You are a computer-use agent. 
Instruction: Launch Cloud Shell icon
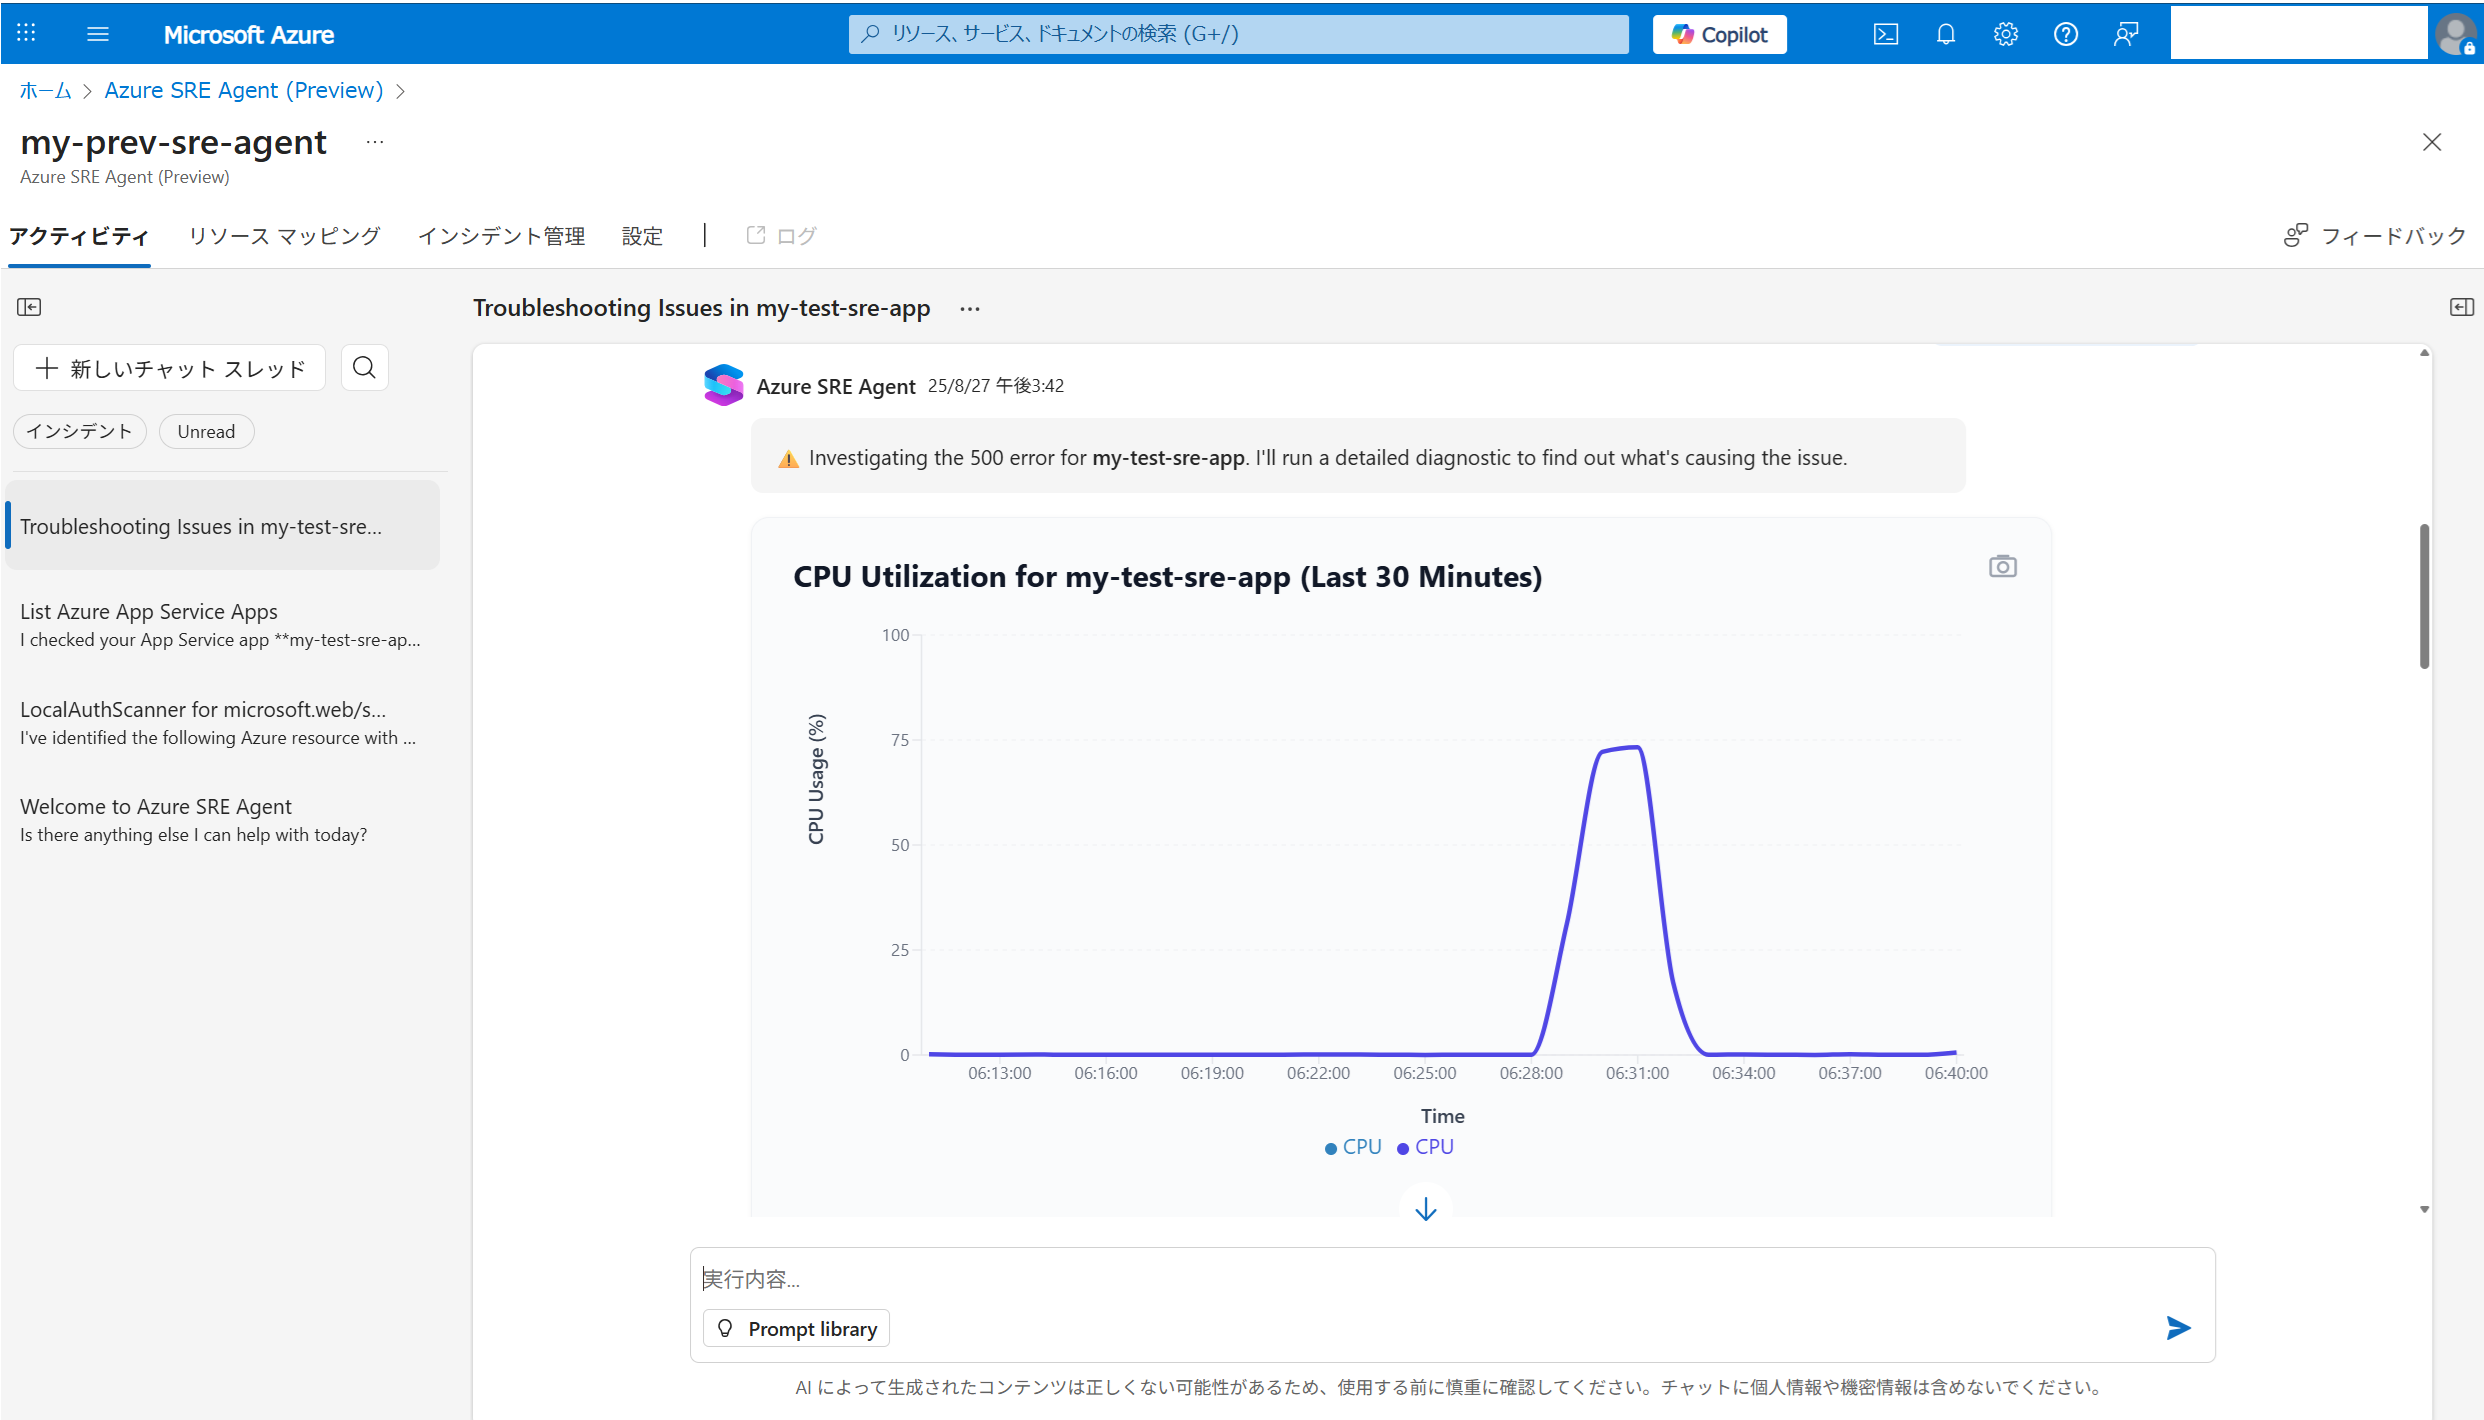(x=1885, y=34)
